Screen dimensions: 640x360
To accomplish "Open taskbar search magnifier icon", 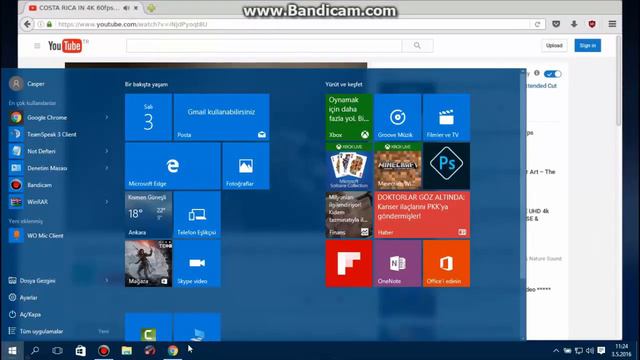I will click(x=35, y=351).
